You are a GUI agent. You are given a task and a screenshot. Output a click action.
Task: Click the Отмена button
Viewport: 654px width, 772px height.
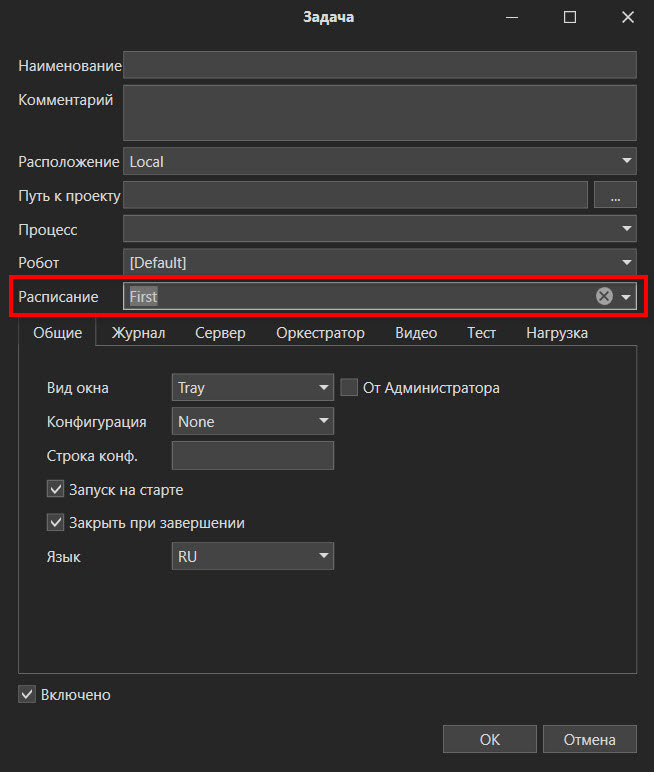pyautogui.click(x=589, y=739)
